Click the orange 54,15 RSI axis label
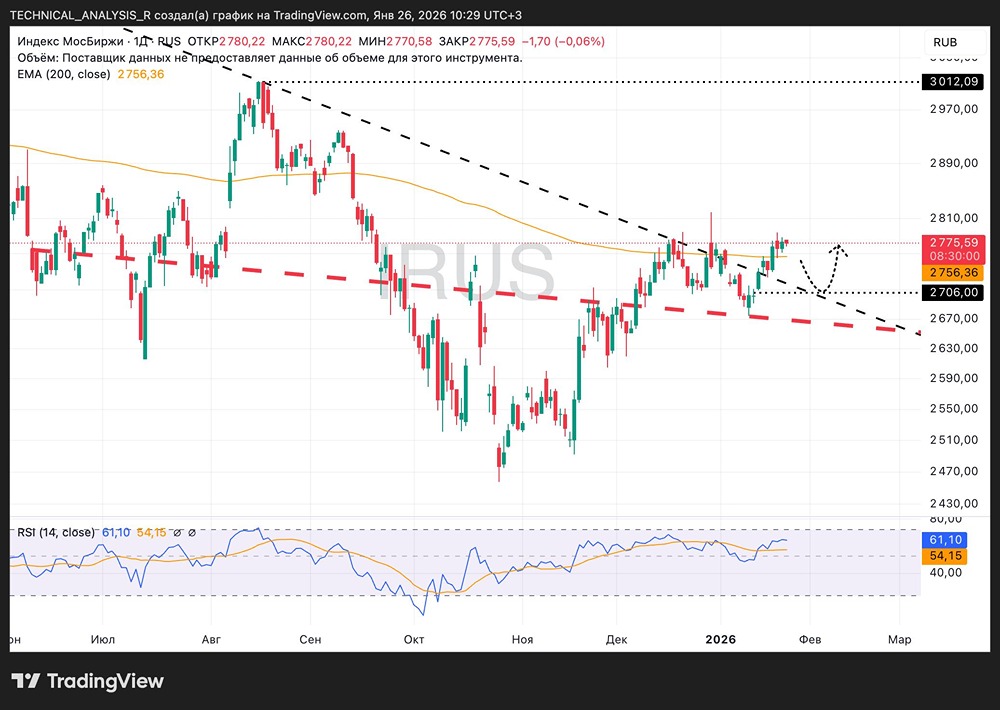This screenshot has width=1000, height=710. pos(945,556)
